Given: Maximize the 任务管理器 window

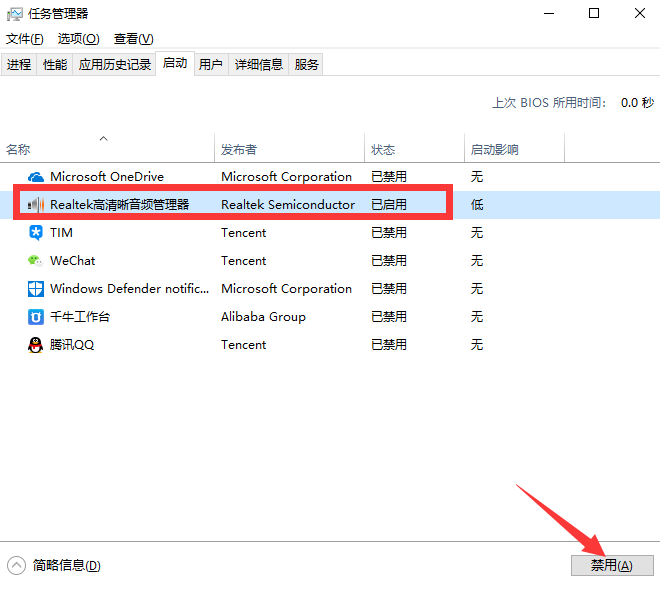Looking at the screenshot, I should (x=594, y=13).
